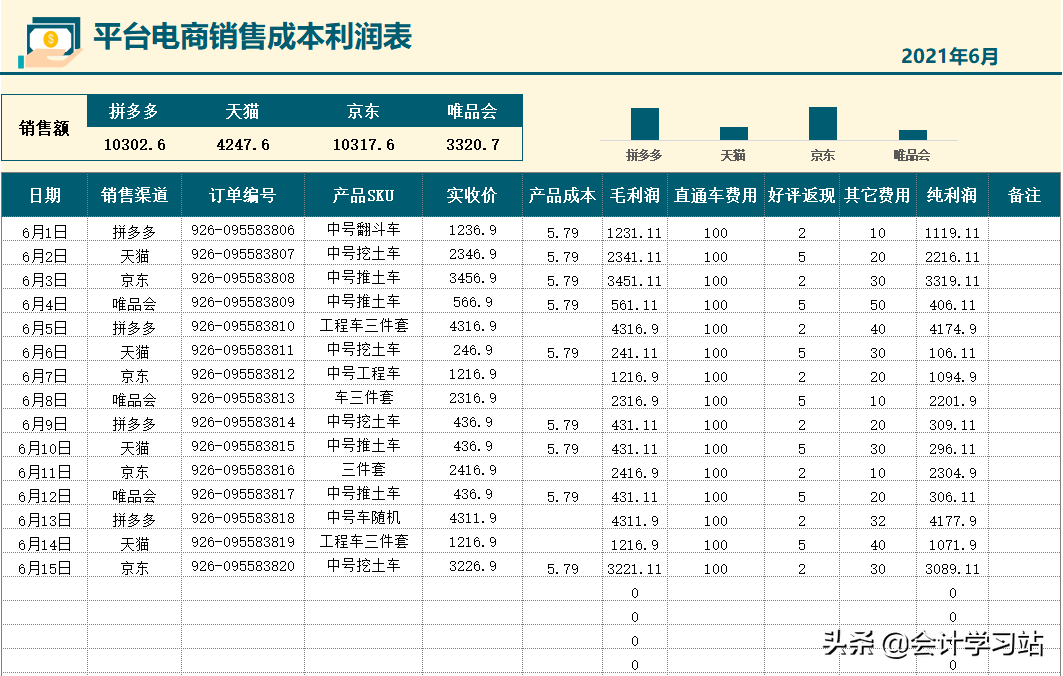This screenshot has width=1063, height=676.
Task: Select the 566.9 price cell
Action: pos(473,302)
